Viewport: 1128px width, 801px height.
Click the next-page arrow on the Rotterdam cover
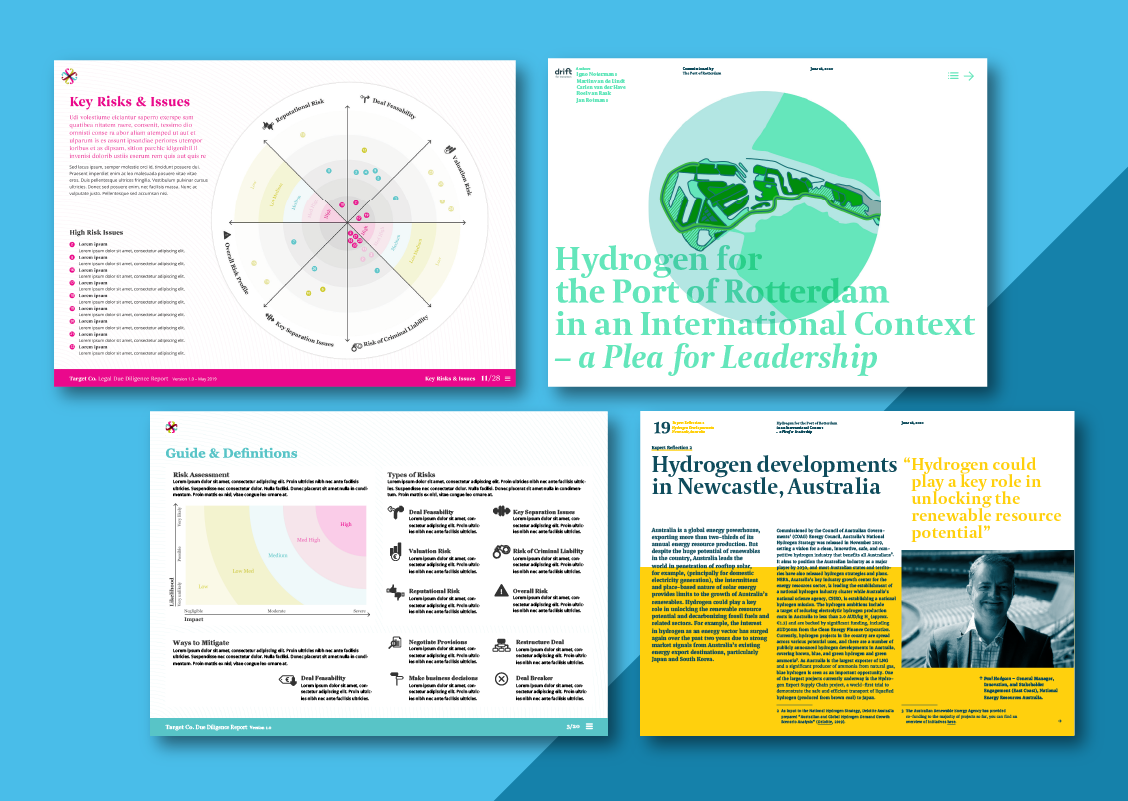969,76
